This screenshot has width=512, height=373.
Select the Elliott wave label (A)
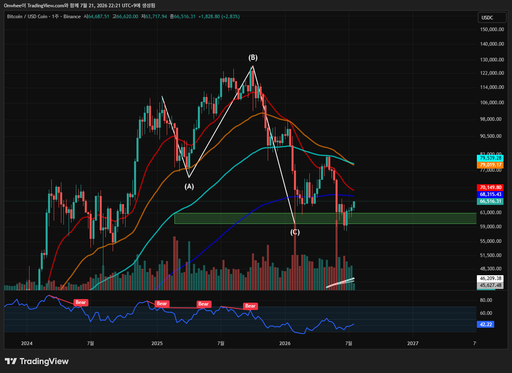click(x=189, y=186)
